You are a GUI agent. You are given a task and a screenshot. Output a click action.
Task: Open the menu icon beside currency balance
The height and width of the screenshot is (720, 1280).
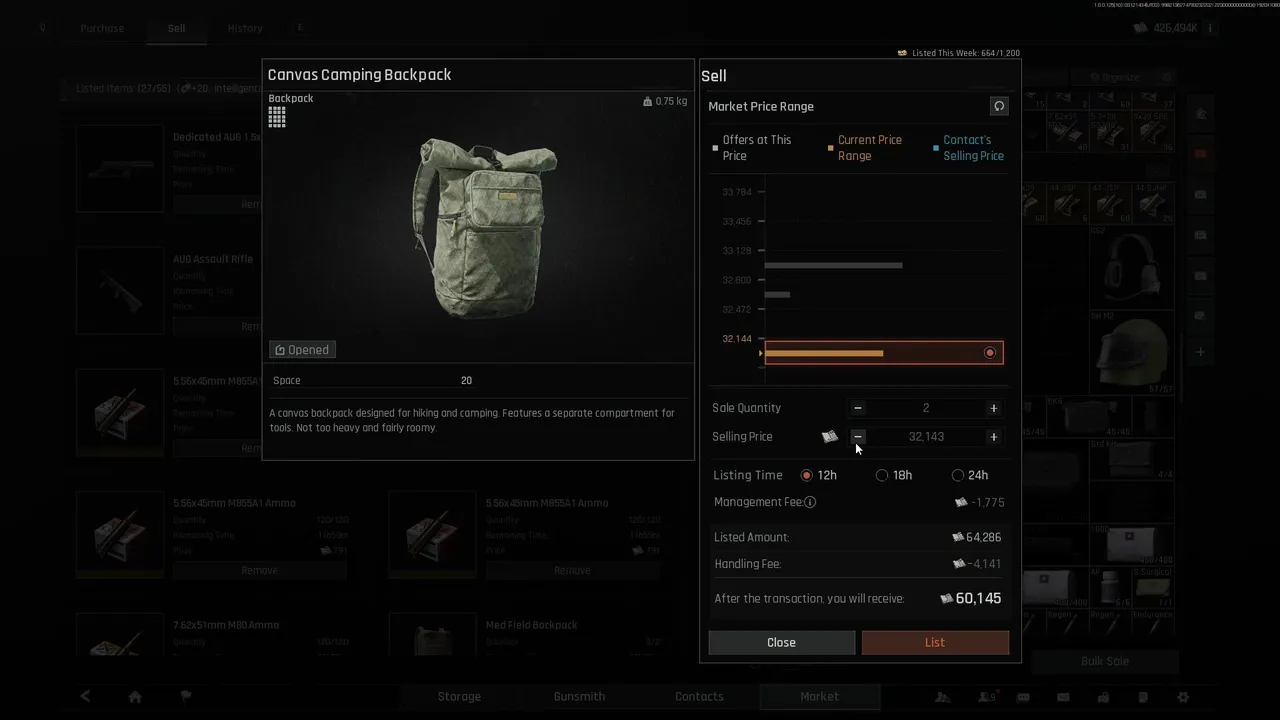point(1210,28)
